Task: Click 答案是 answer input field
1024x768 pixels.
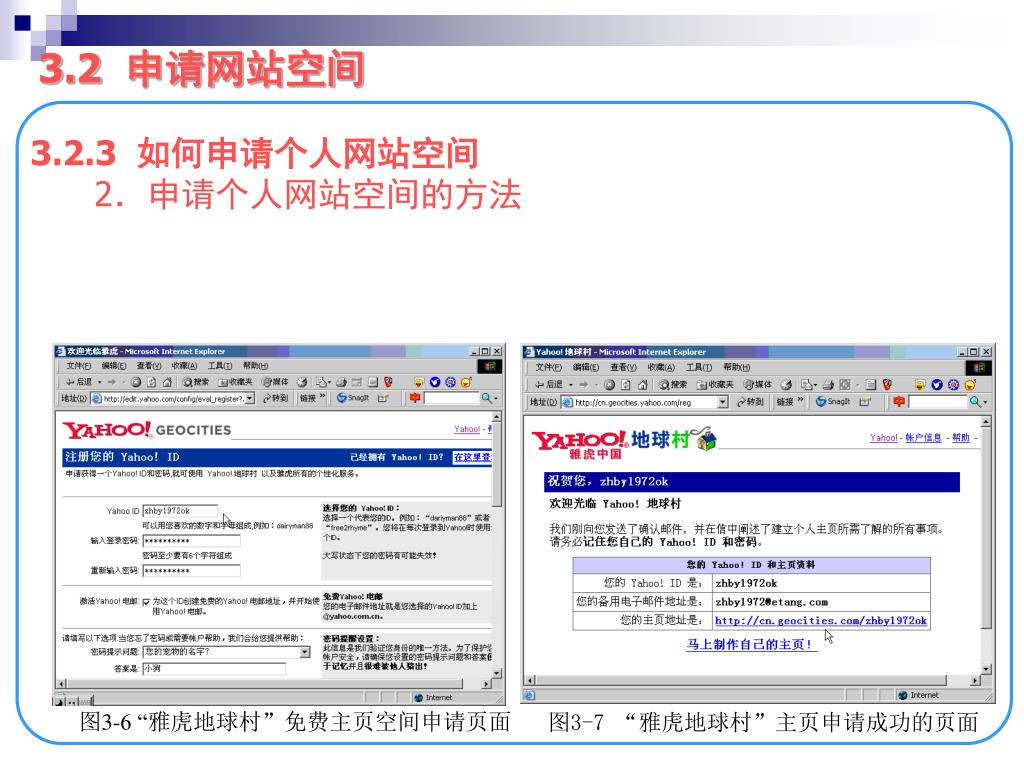Action: 214,669
